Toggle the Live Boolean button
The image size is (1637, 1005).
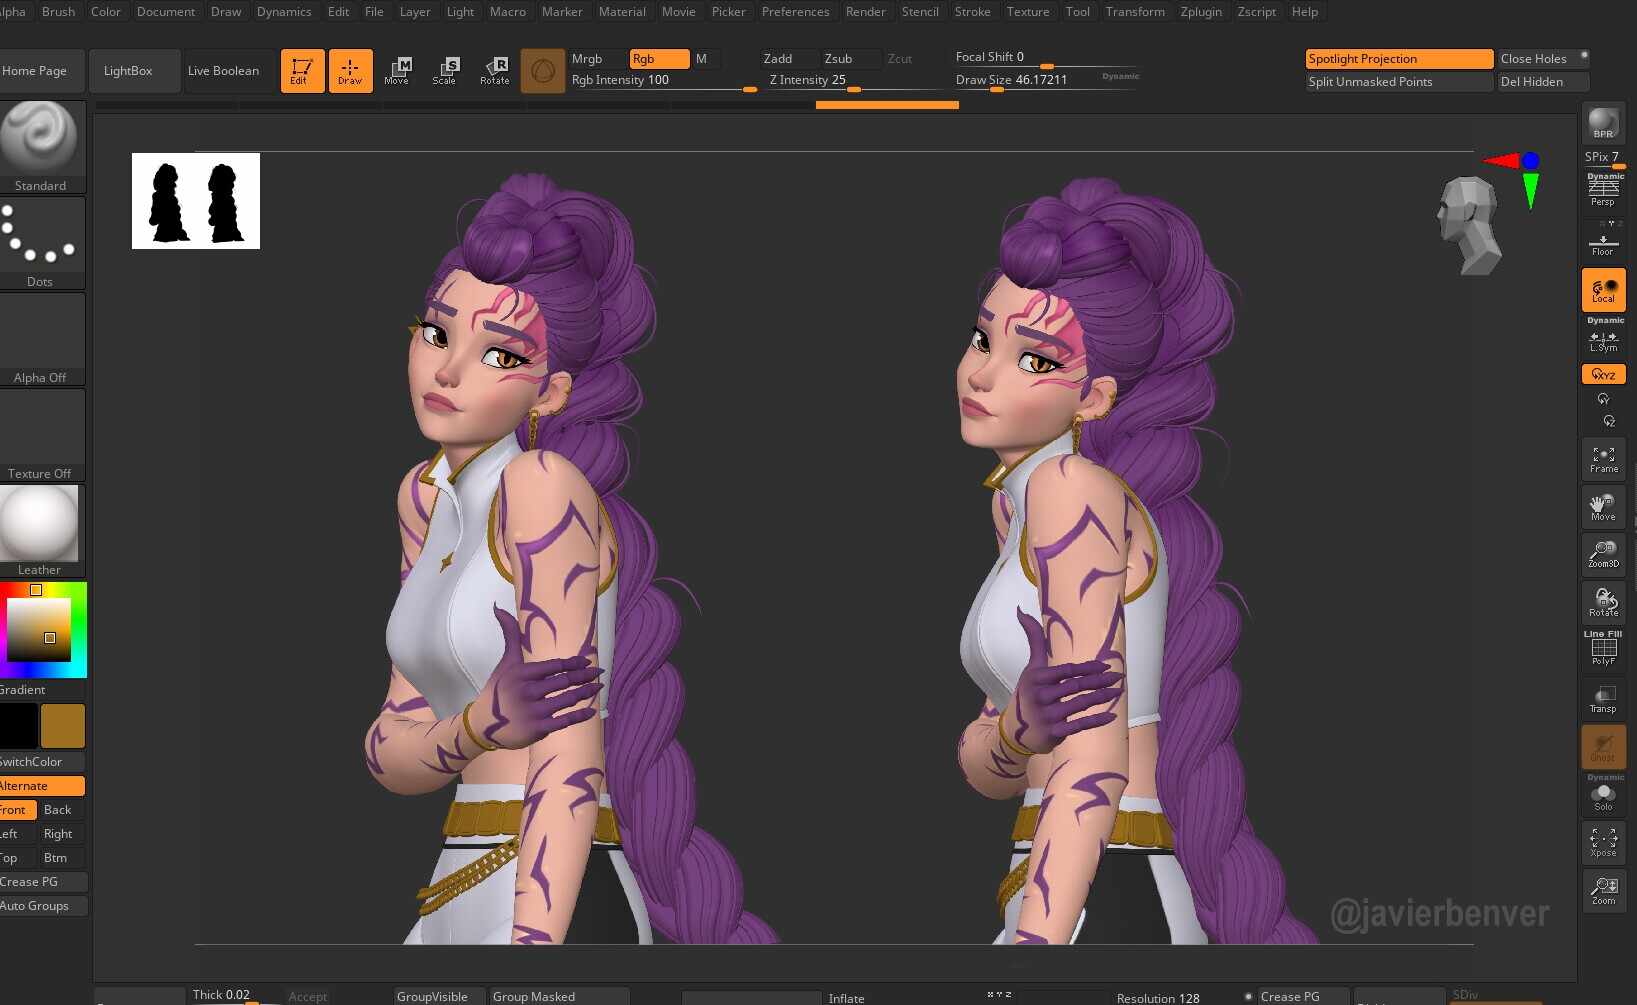coord(224,71)
